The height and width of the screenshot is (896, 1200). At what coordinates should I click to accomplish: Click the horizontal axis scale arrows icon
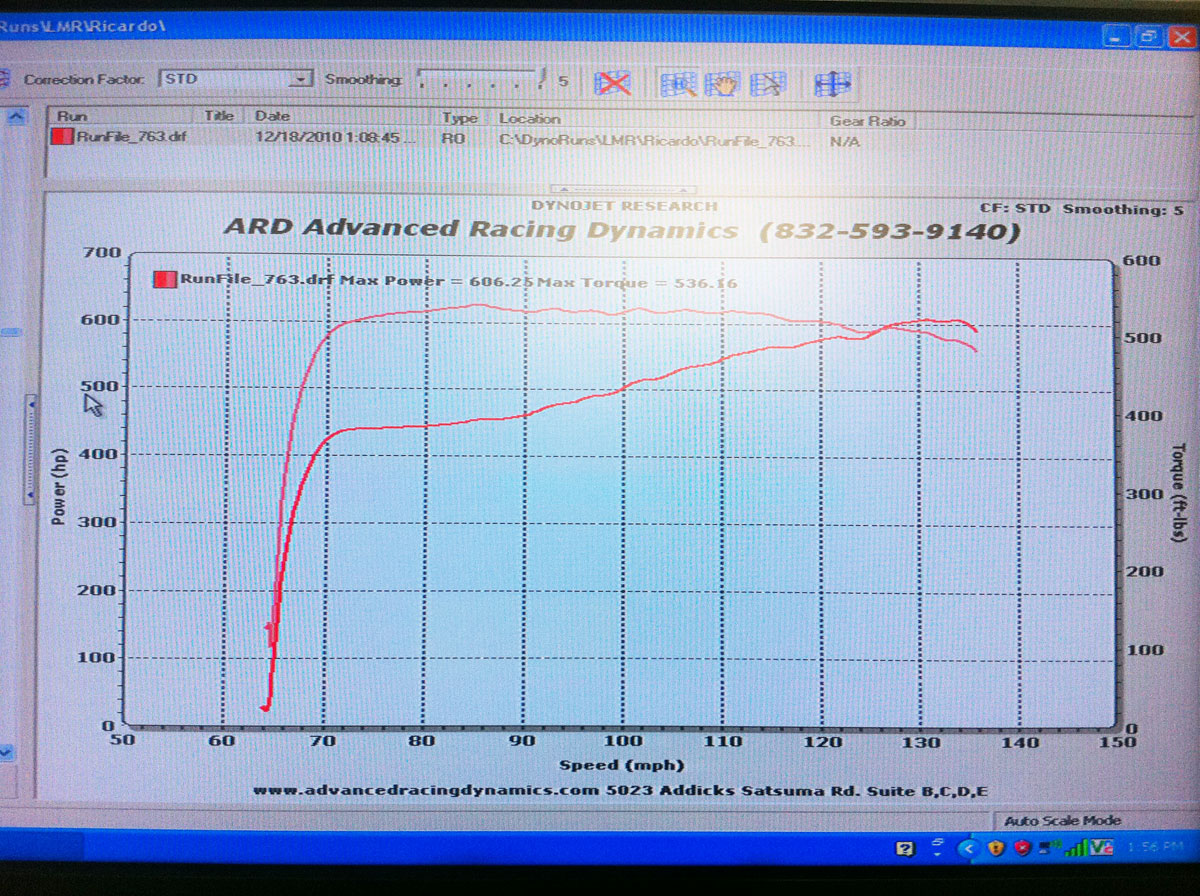tap(831, 83)
